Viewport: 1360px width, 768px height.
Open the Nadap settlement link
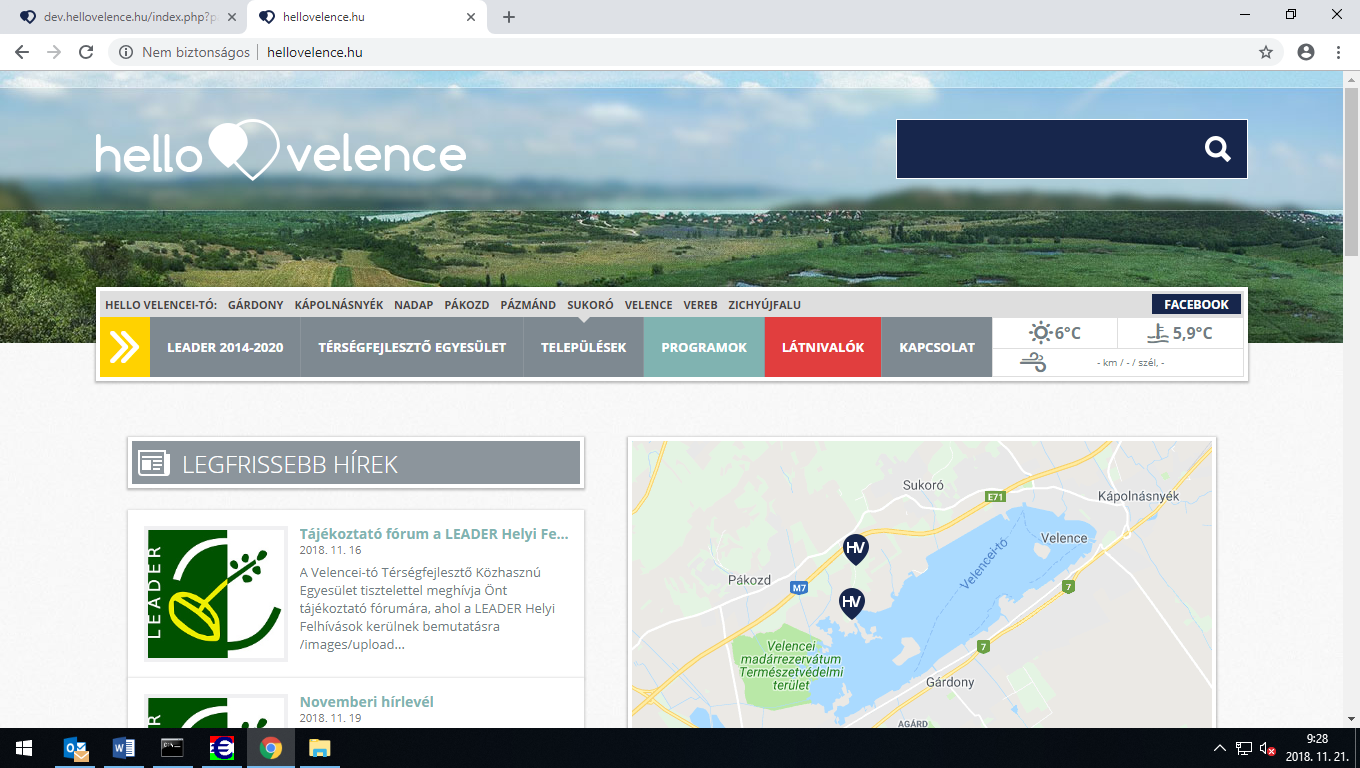coord(414,305)
